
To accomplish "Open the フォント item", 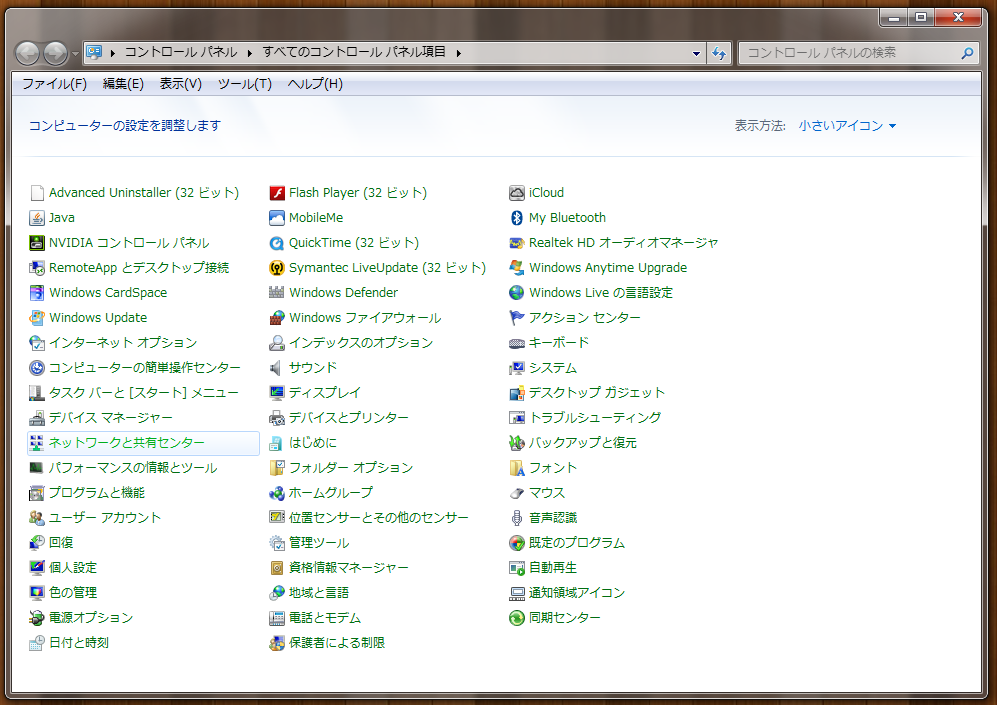I will pos(553,468).
